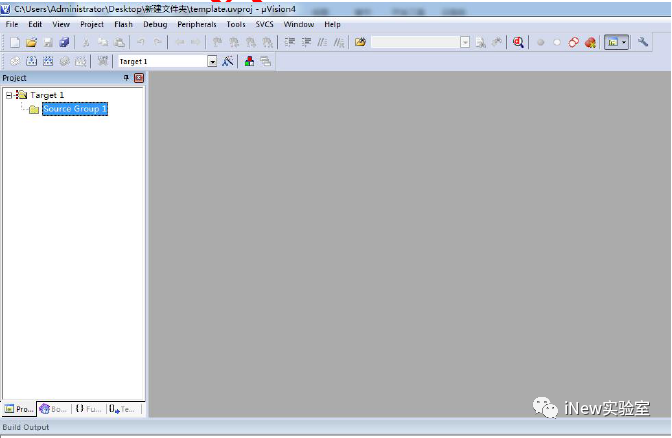Click the Paste clipboard icon
This screenshot has height=438, width=672.
point(120,42)
